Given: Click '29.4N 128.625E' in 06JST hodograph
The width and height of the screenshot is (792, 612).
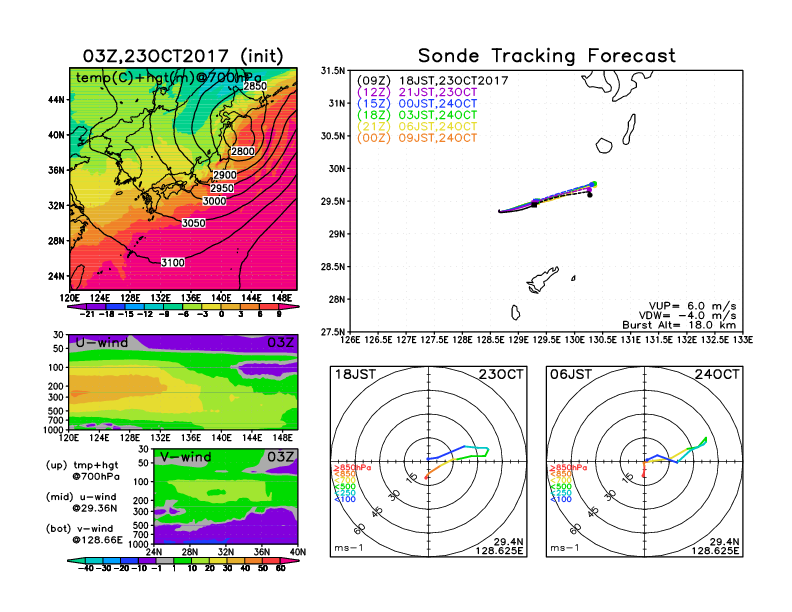Looking at the screenshot, I should pyautogui.click(x=716, y=546).
